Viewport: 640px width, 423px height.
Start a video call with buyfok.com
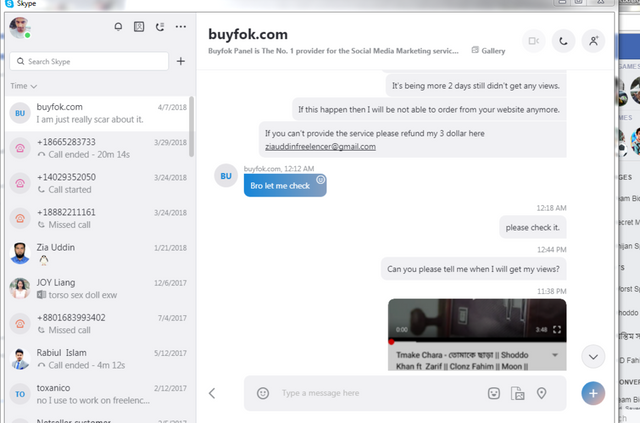click(x=533, y=41)
